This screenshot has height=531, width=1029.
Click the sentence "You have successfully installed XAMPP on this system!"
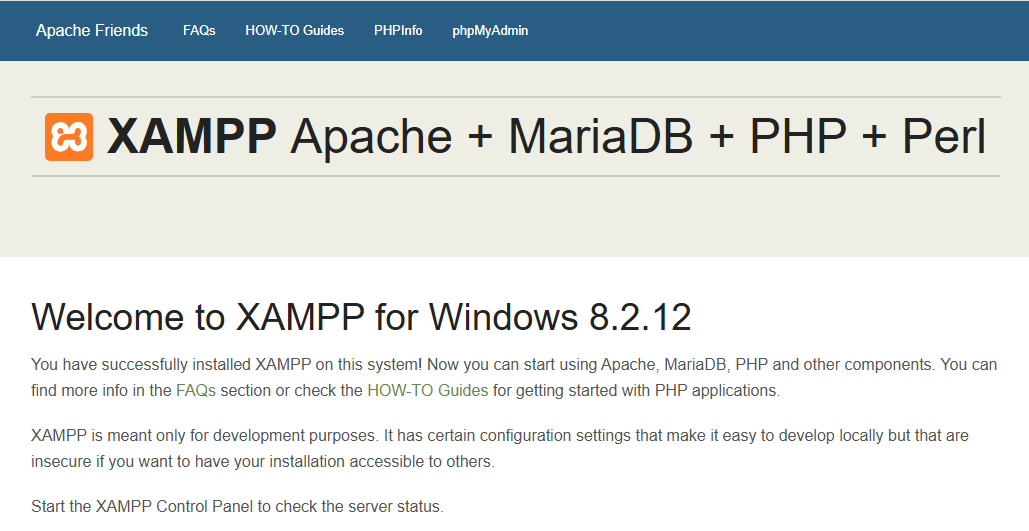[226, 364]
